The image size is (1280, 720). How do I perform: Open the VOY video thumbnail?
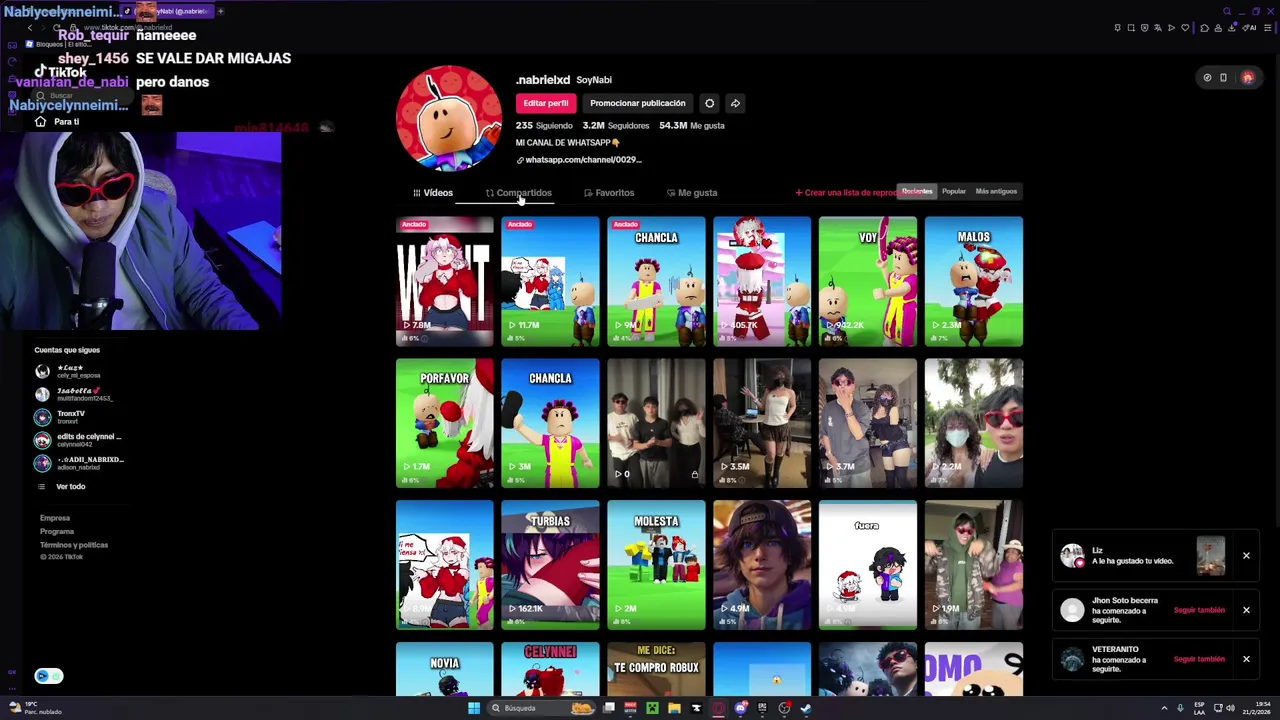(868, 281)
